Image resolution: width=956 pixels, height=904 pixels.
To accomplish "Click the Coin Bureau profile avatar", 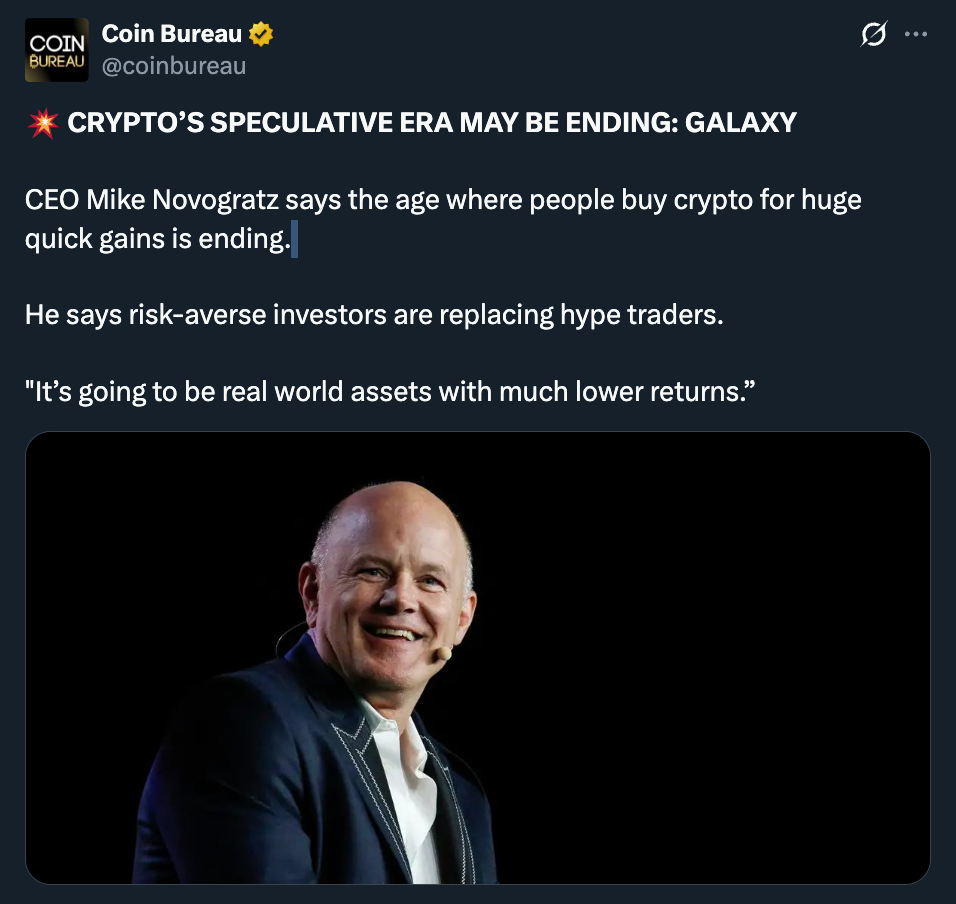I will [56, 50].
